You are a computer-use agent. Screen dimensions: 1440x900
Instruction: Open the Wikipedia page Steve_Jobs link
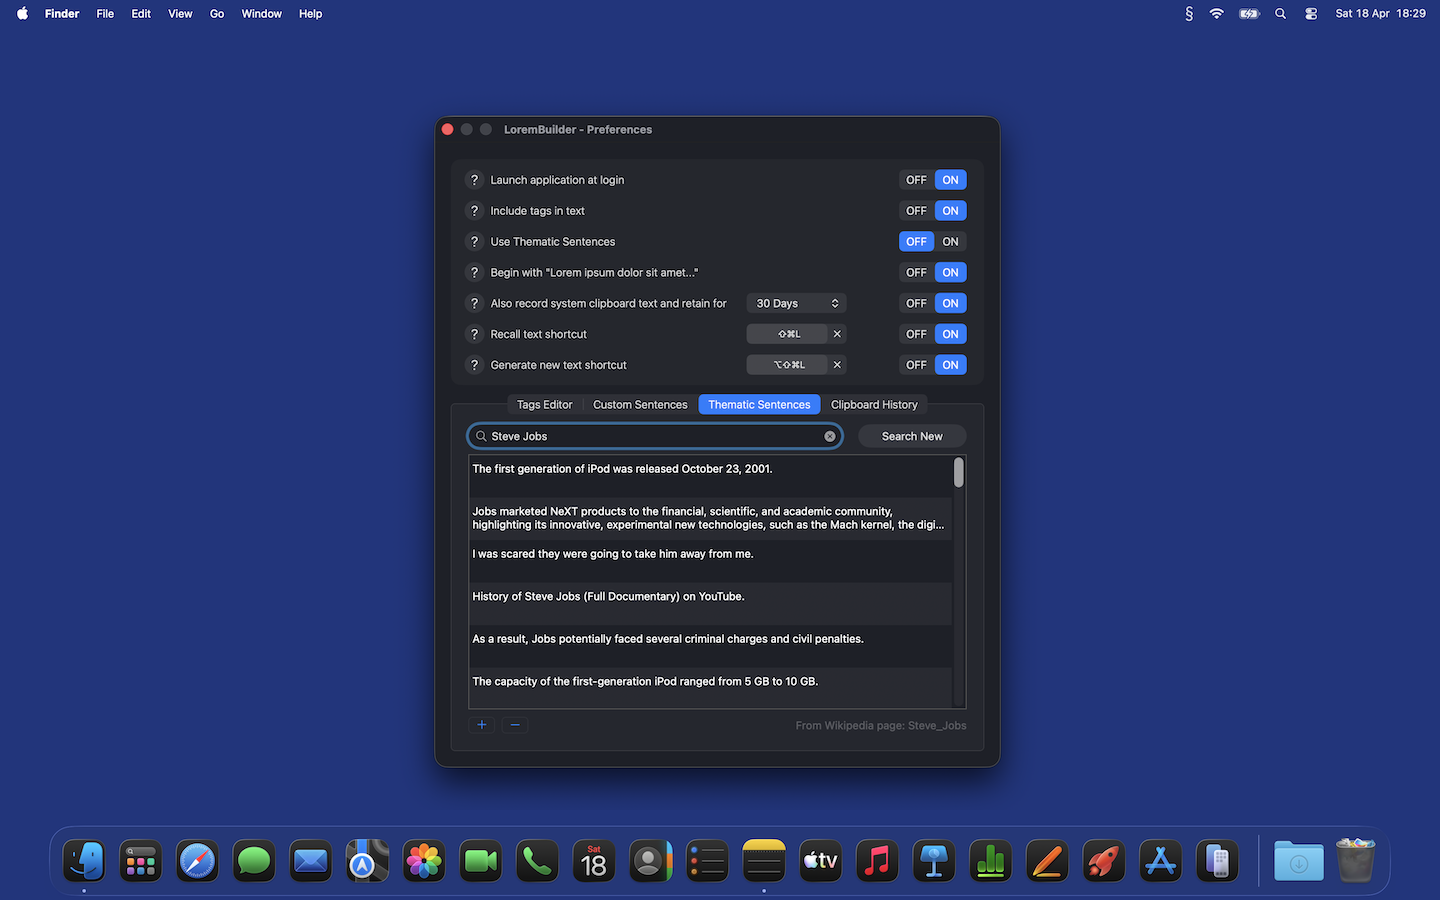[x=937, y=725]
